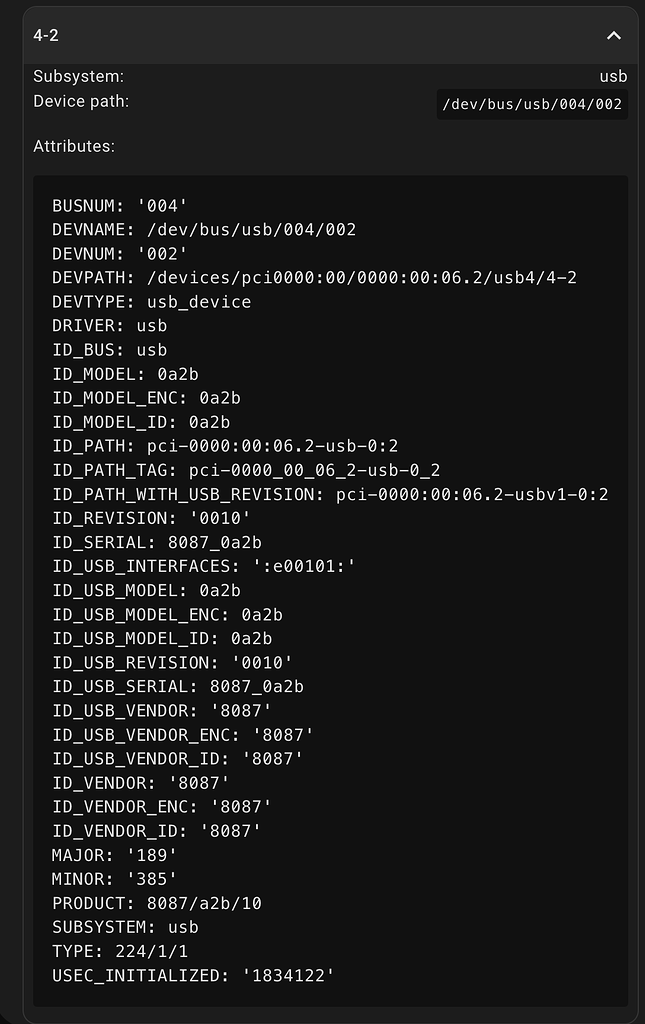
Task: Select the ID_VENDOR '8087' entry
Action: tap(140, 782)
